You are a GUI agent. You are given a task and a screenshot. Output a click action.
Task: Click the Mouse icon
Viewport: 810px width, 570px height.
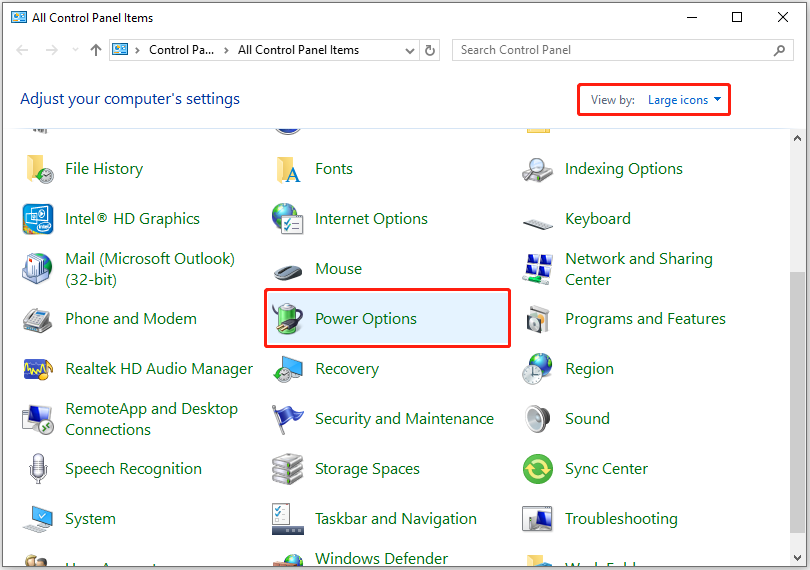coord(288,271)
